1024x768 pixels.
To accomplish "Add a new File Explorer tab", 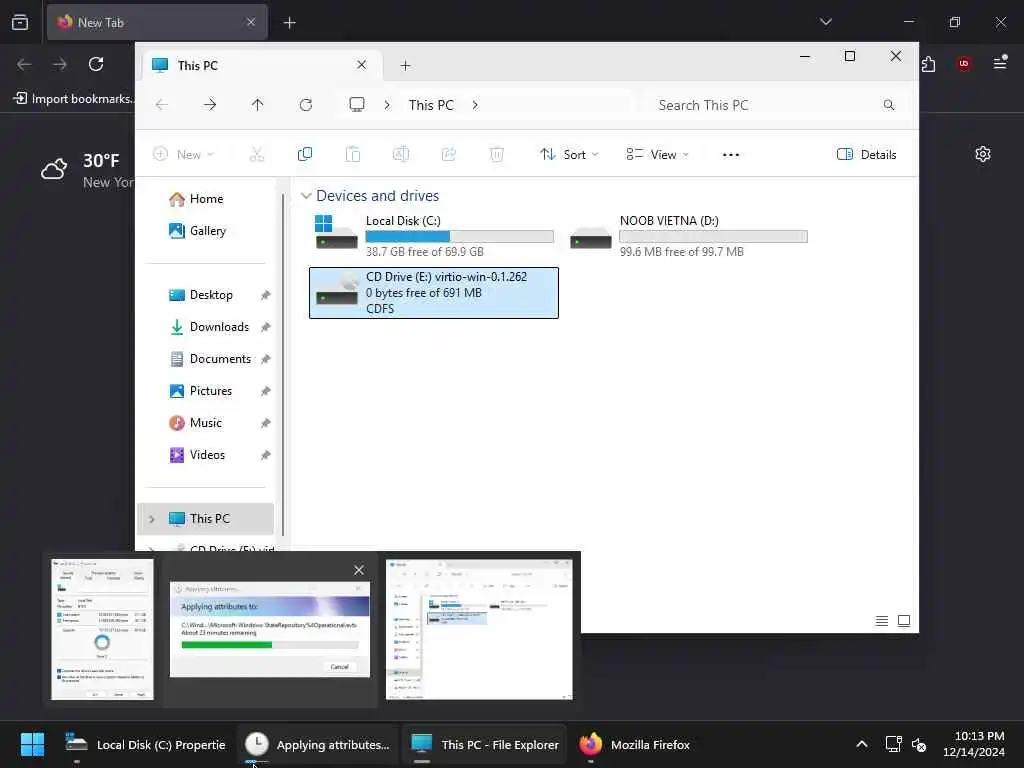I will coord(406,65).
